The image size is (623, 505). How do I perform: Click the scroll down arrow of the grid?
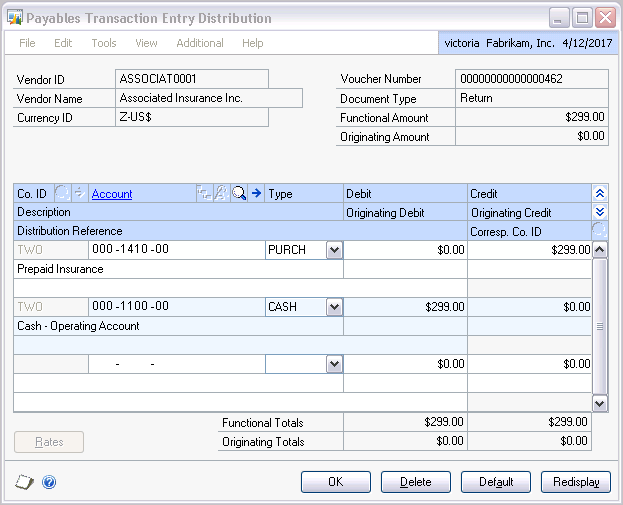(600, 402)
